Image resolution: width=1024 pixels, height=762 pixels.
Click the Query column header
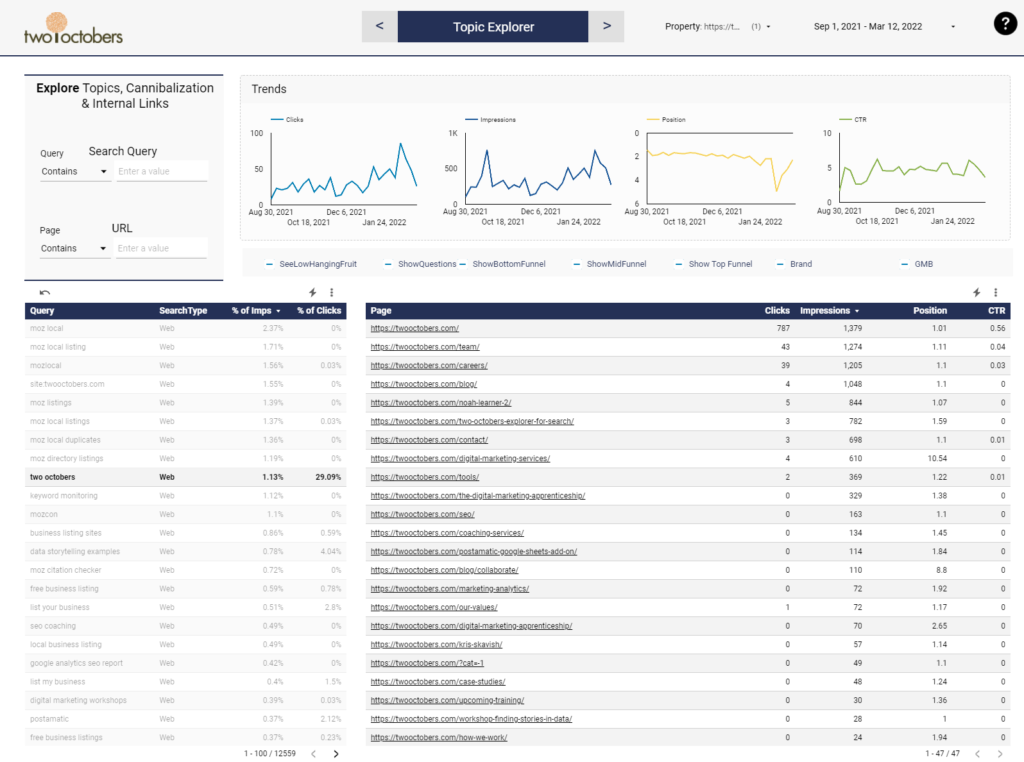(x=42, y=311)
